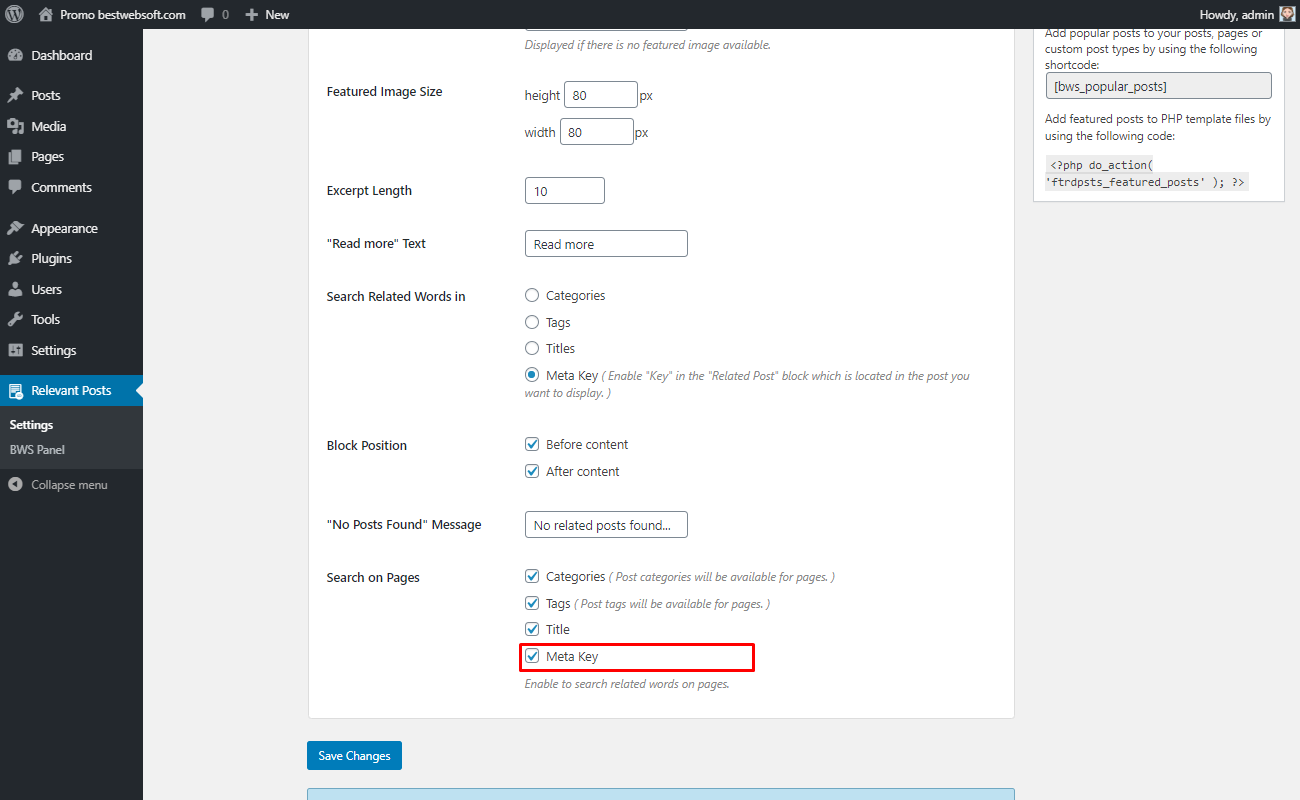Click Save Changes button
Viewport: 1300px width, 800px height.
[354, 756]
